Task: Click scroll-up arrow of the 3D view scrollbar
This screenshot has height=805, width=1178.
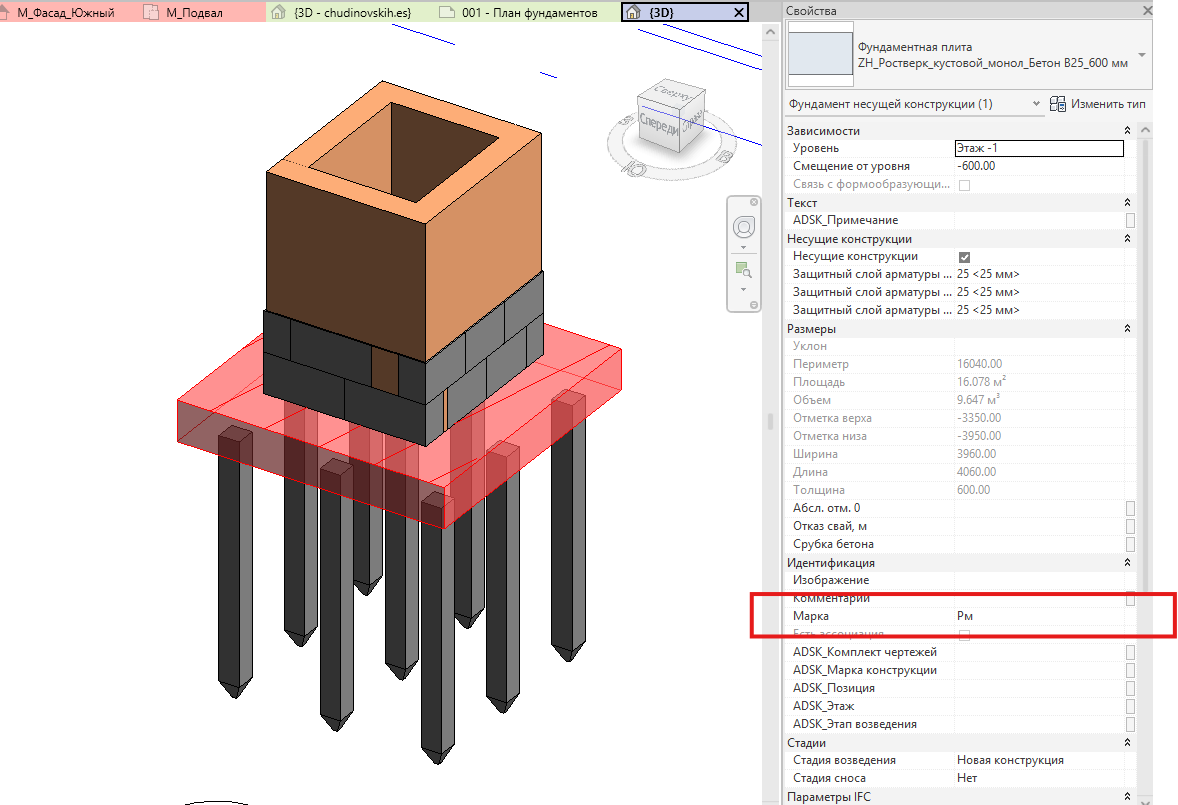Action: click(x=770, y=32)
